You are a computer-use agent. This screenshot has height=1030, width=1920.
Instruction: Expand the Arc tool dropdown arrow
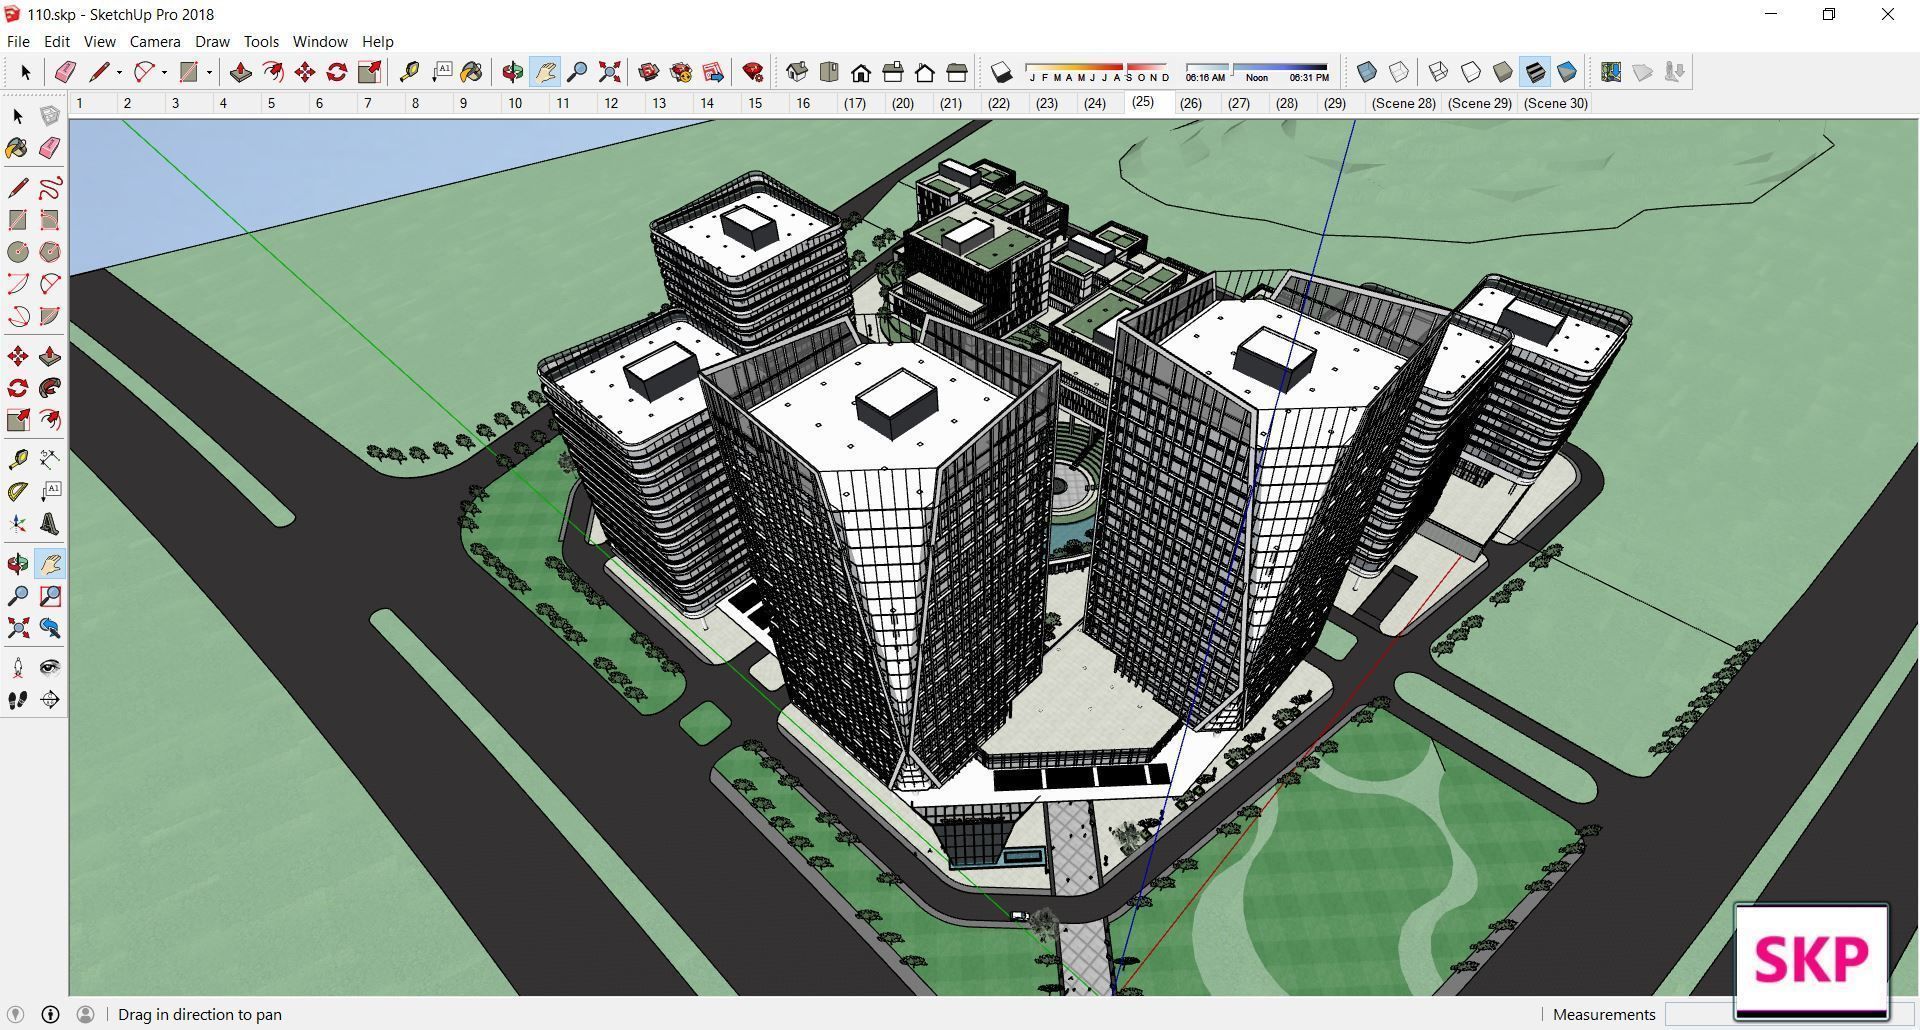tap(164, 72)
